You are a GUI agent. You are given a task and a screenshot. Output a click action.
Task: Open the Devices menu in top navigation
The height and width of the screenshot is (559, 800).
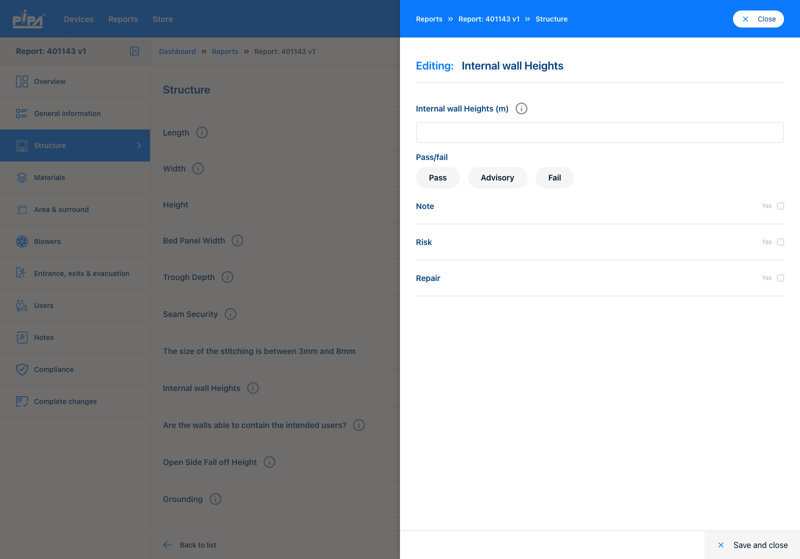(78, 19)
